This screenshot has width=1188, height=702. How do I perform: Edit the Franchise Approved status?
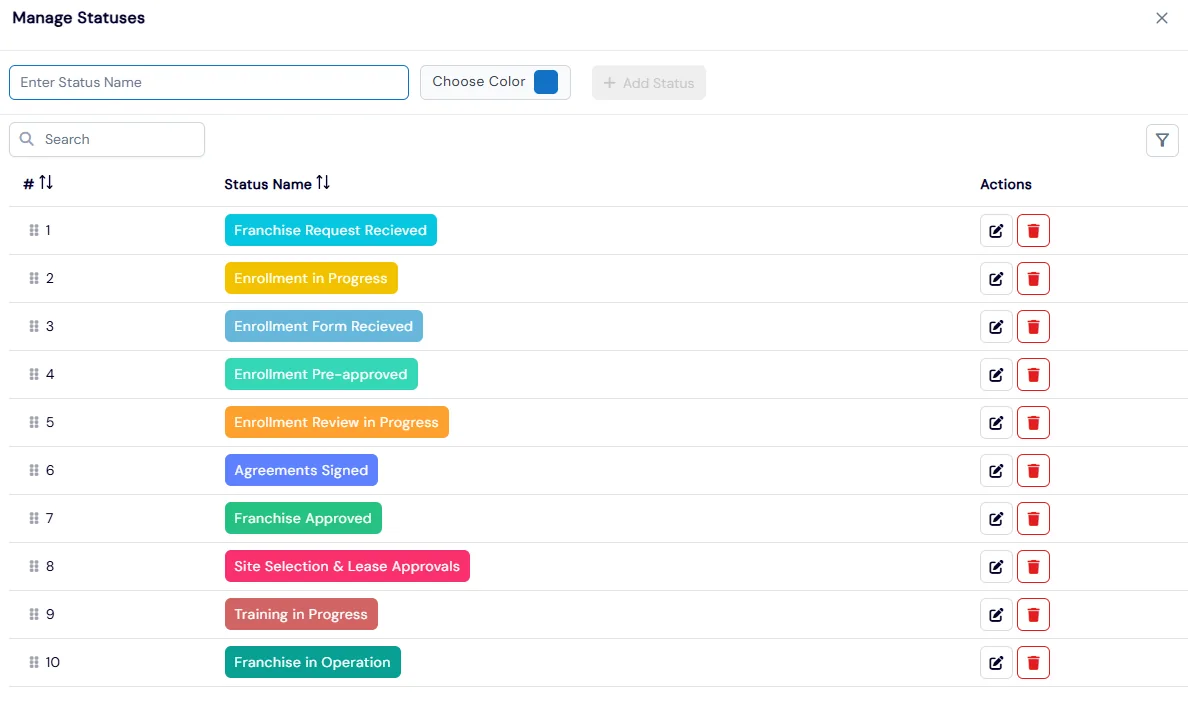pos(996,519)
